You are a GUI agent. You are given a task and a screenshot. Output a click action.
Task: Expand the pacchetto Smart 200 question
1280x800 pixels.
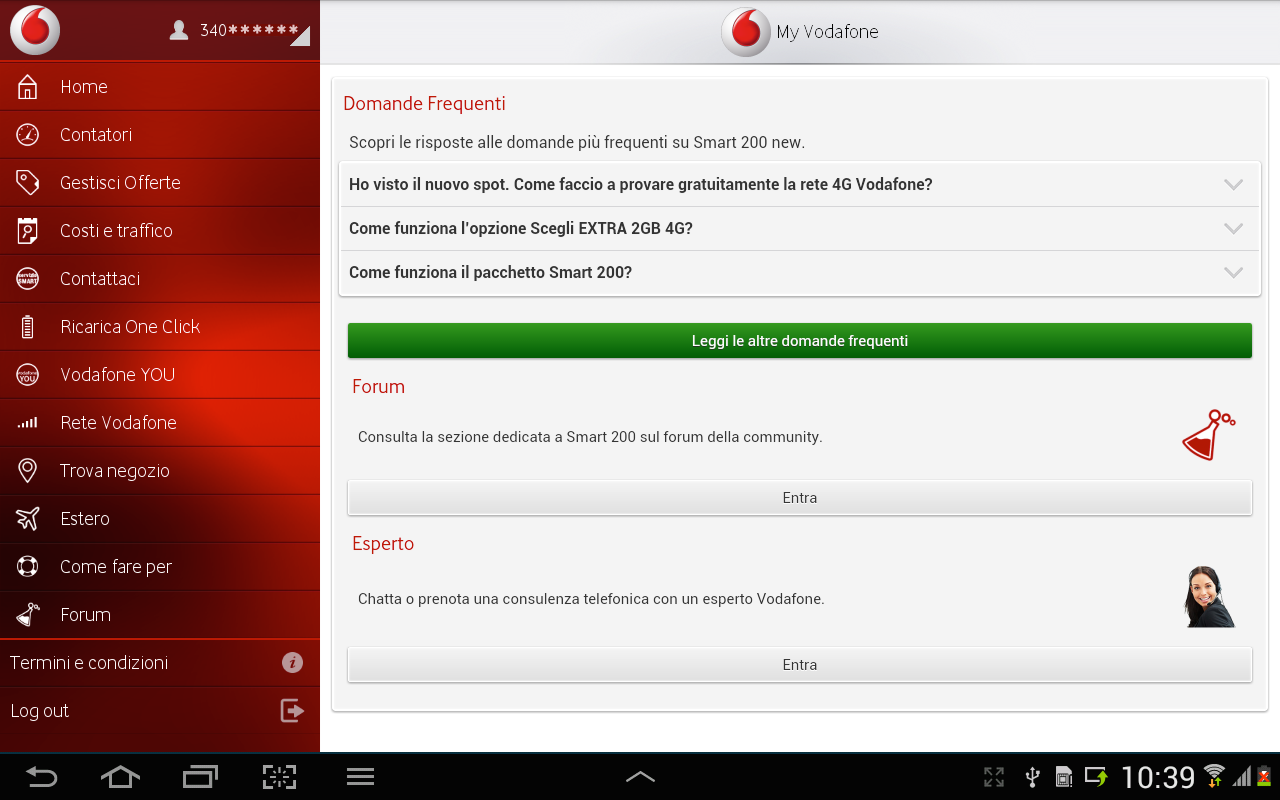coord(800,273)
